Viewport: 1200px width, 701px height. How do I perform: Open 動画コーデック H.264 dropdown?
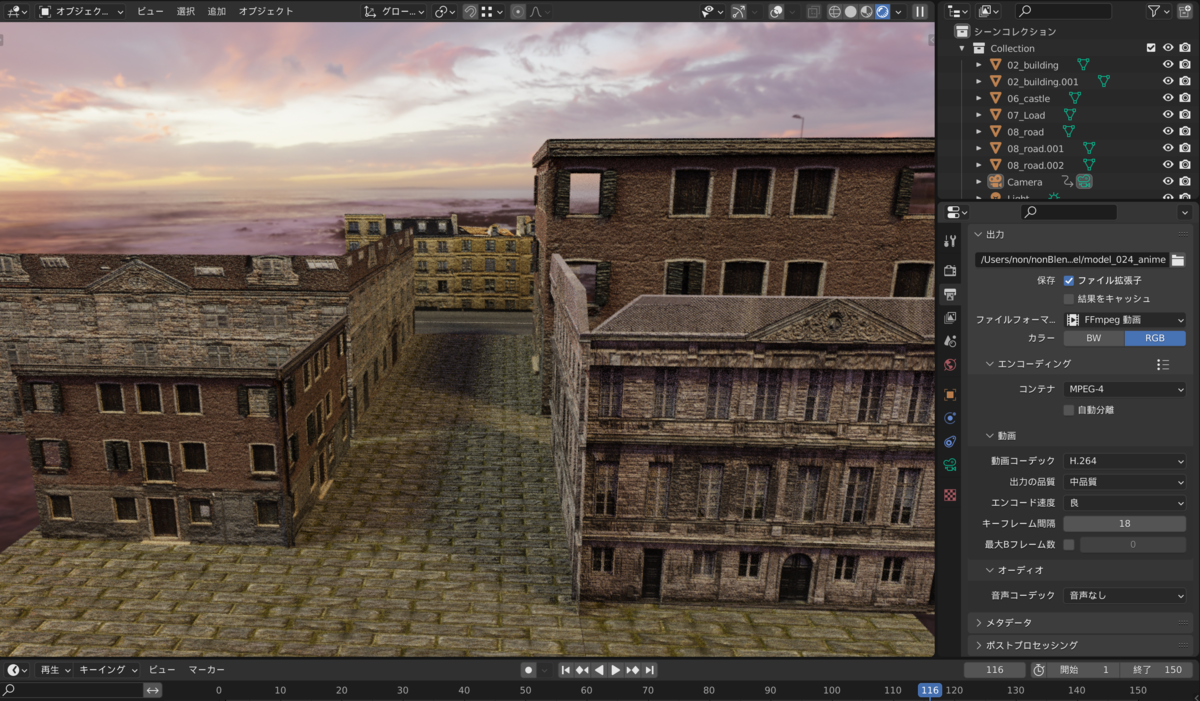(x=1125, y=461)
